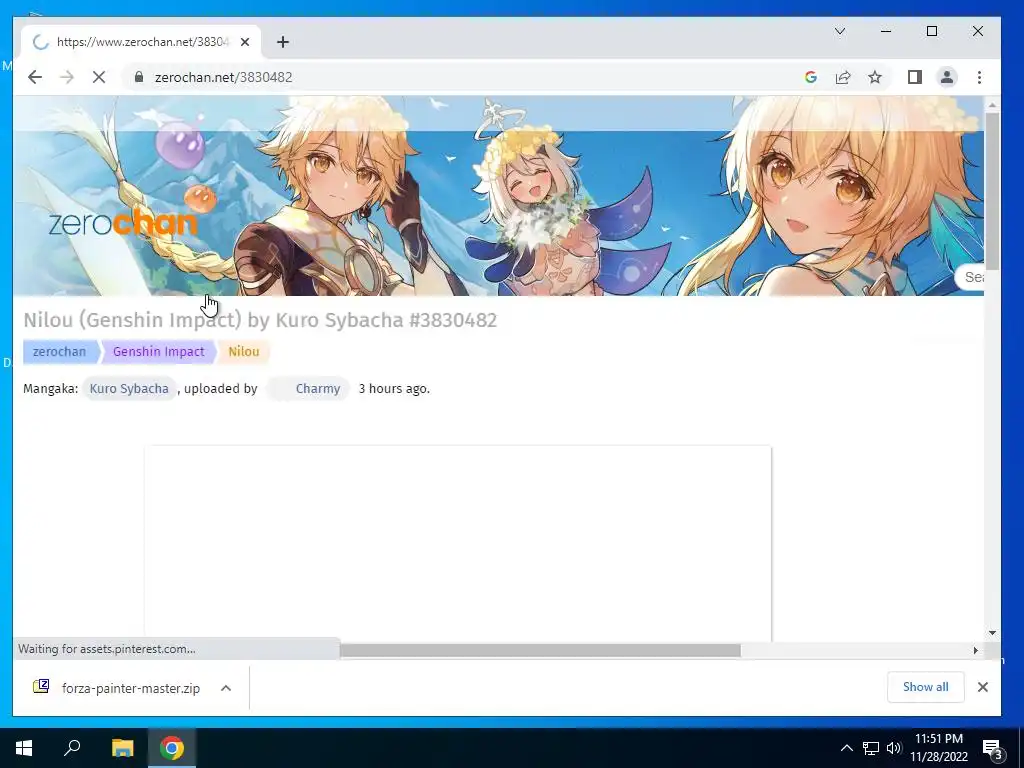Open Windows taskbar search
1024x768 pixels.
pos(72,747)
